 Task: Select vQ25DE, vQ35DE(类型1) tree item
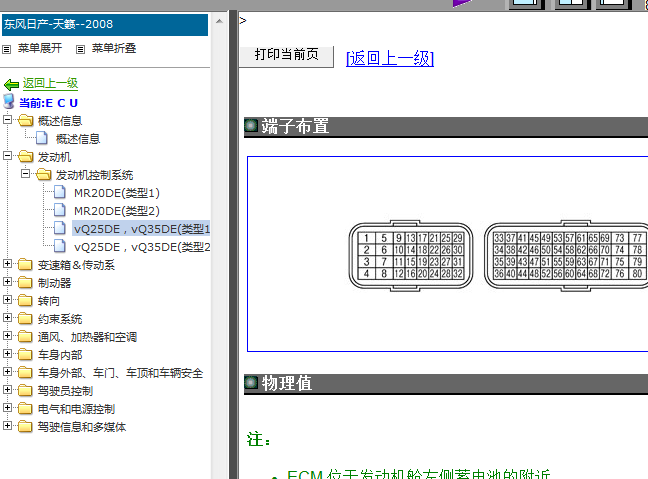pos(142,229)
